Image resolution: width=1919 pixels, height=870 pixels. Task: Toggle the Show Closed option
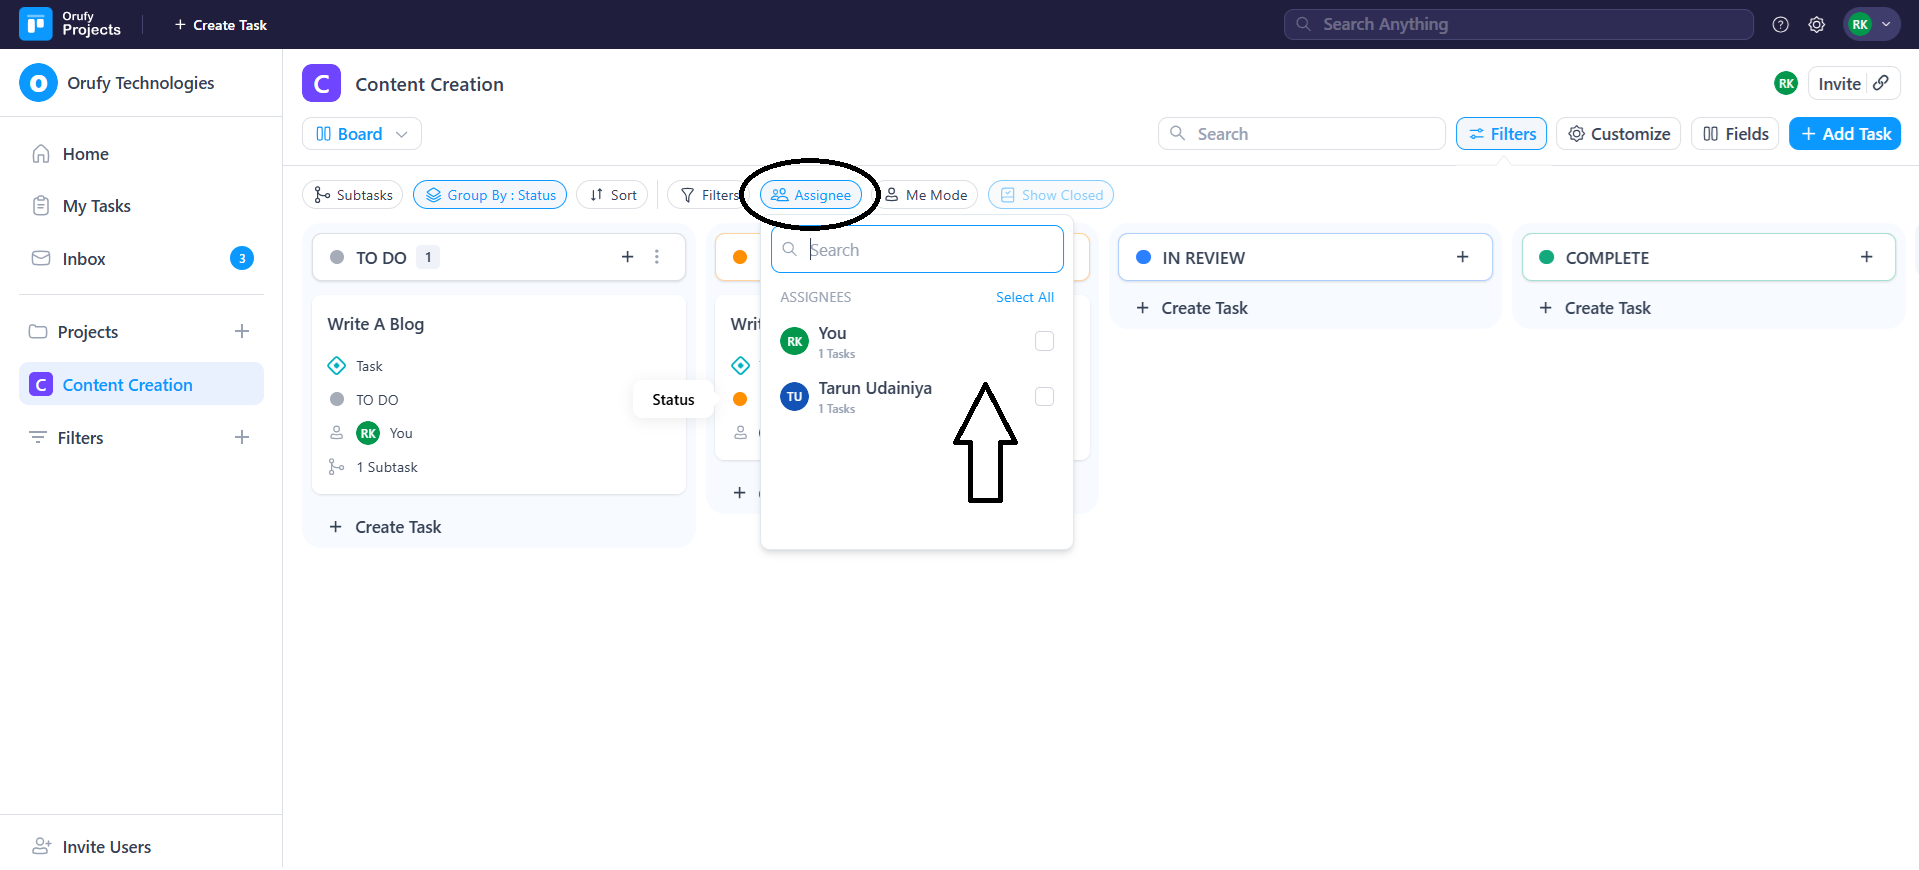[1050, 195]
